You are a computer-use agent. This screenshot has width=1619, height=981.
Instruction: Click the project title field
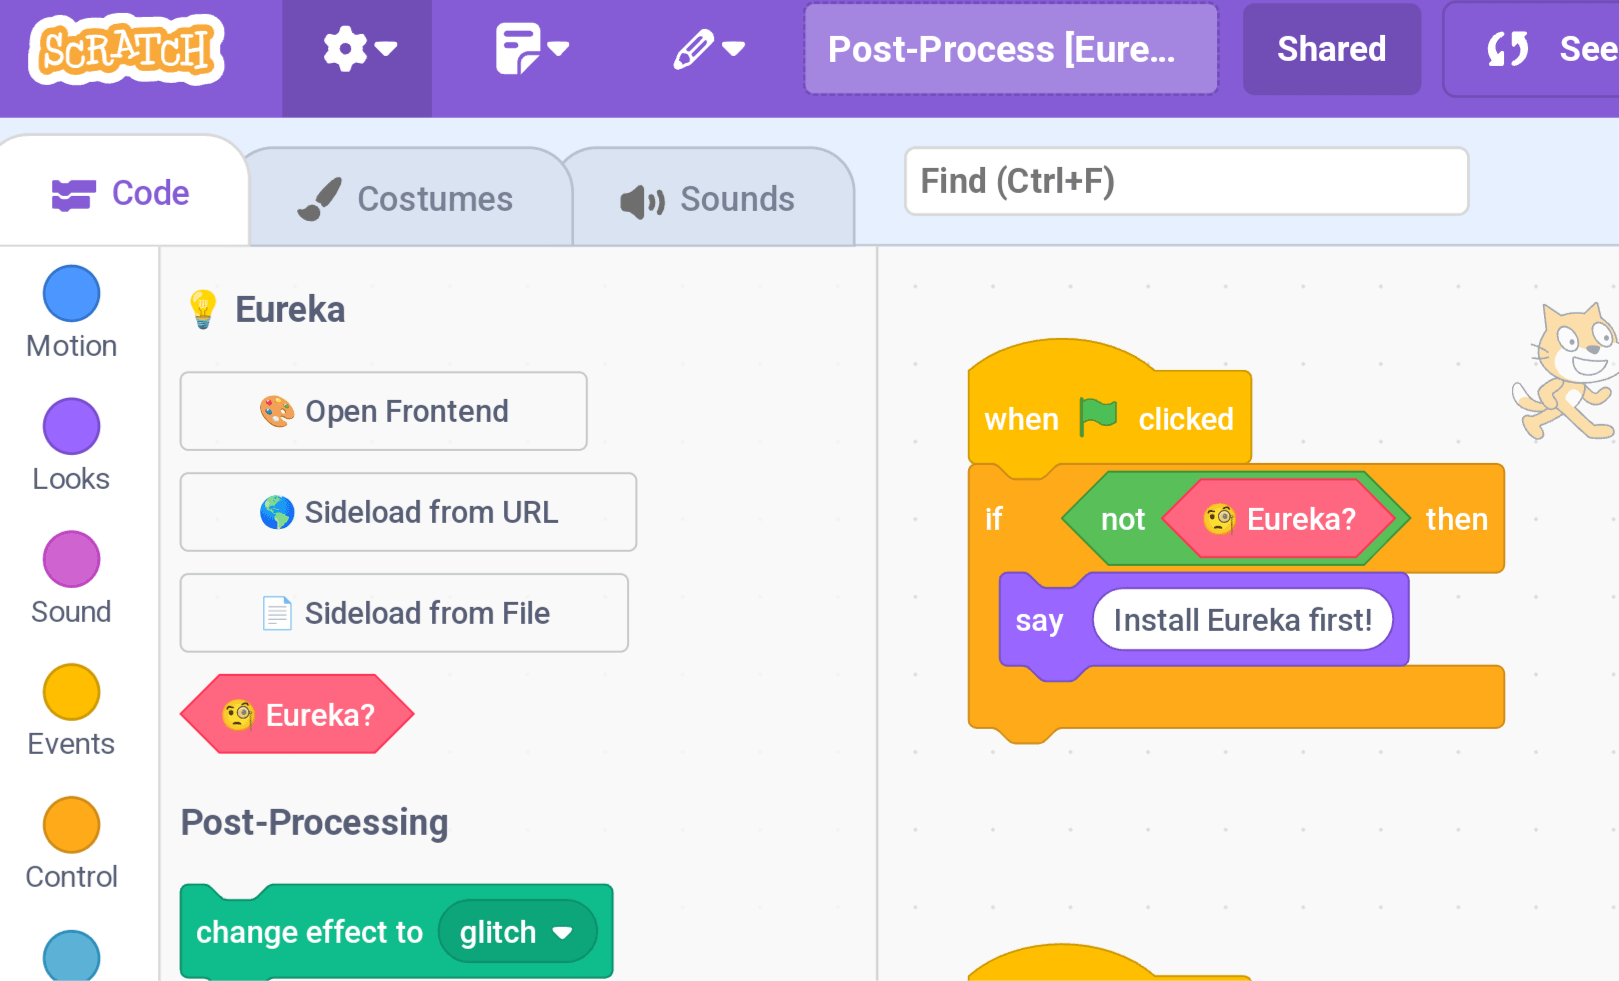[x=1011, y=49]
